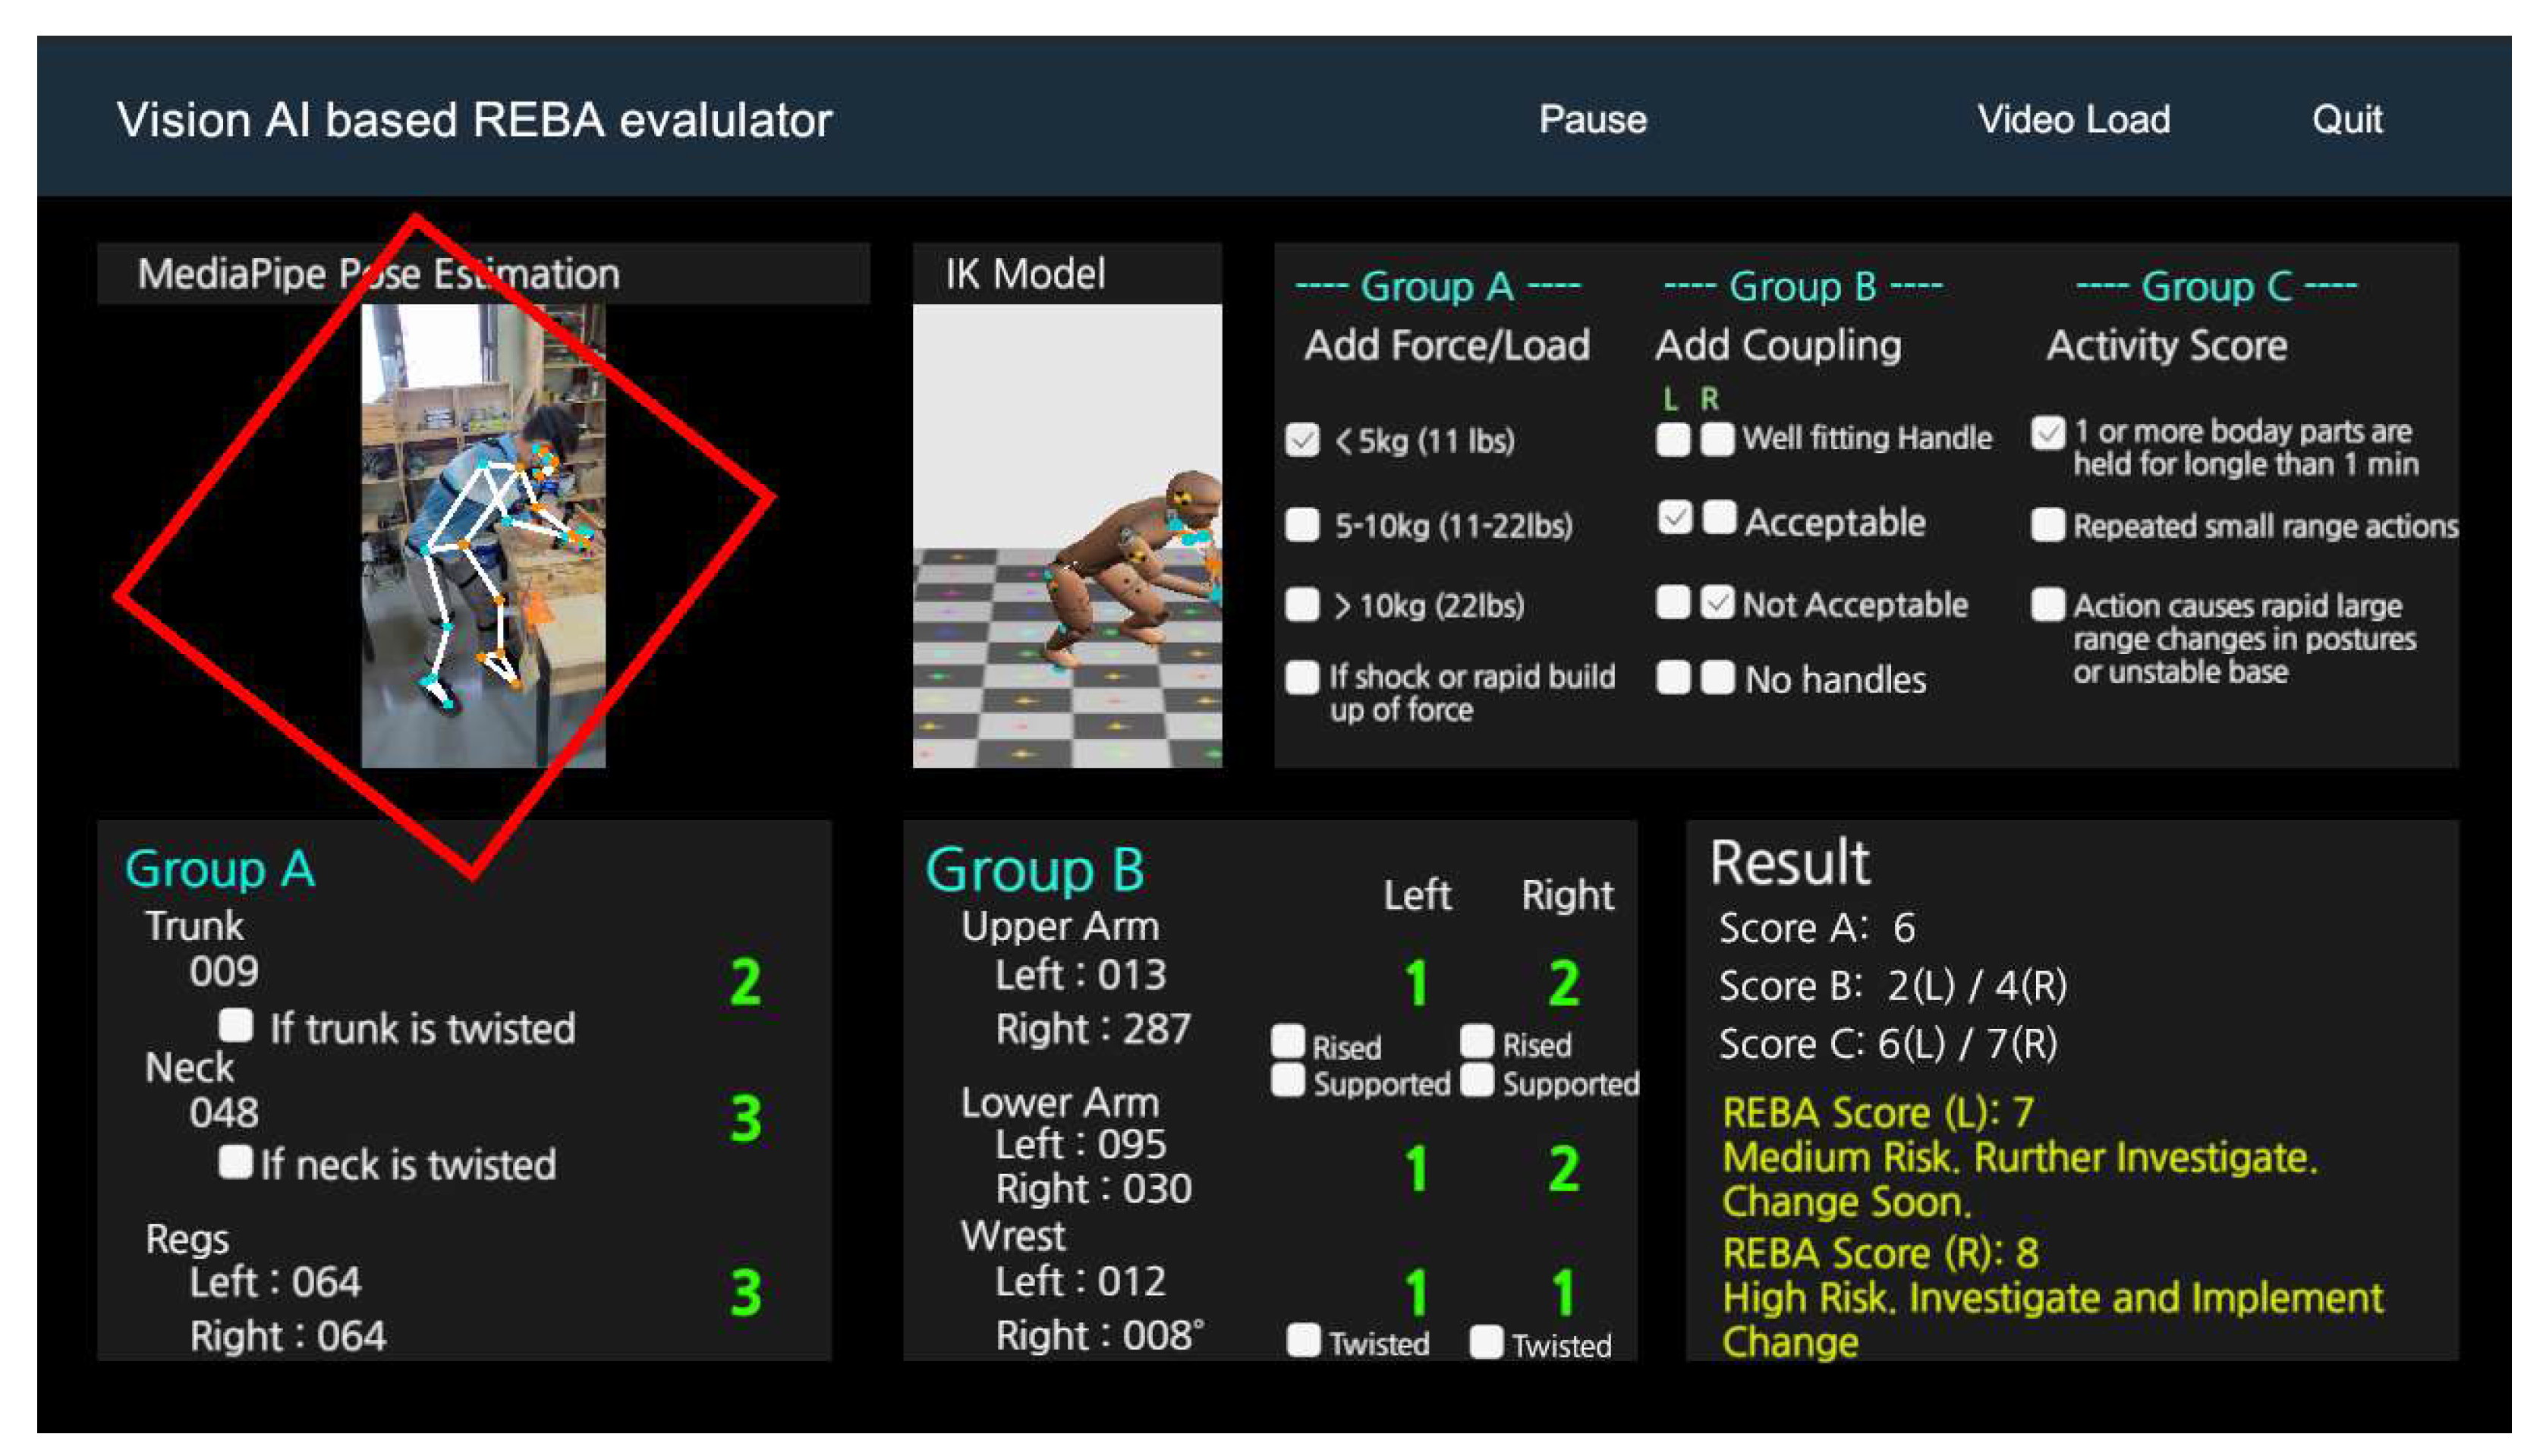Check the >10kg (22lbs) load option

1302,604
